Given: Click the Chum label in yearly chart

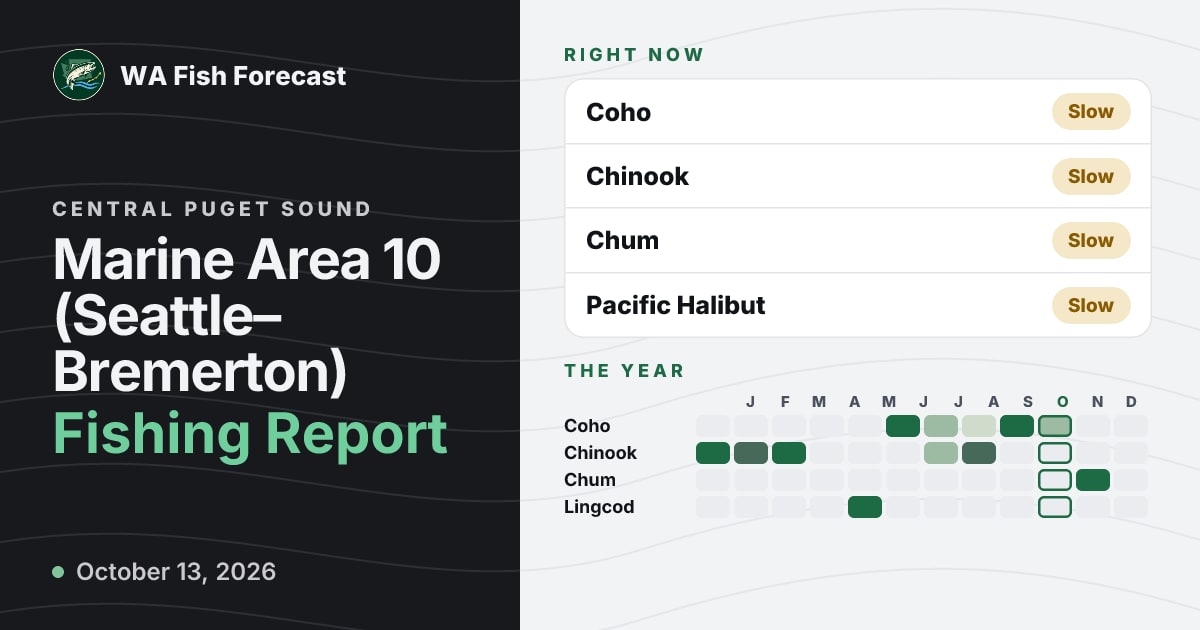Looking at the screenshot, I should [590, 480].
